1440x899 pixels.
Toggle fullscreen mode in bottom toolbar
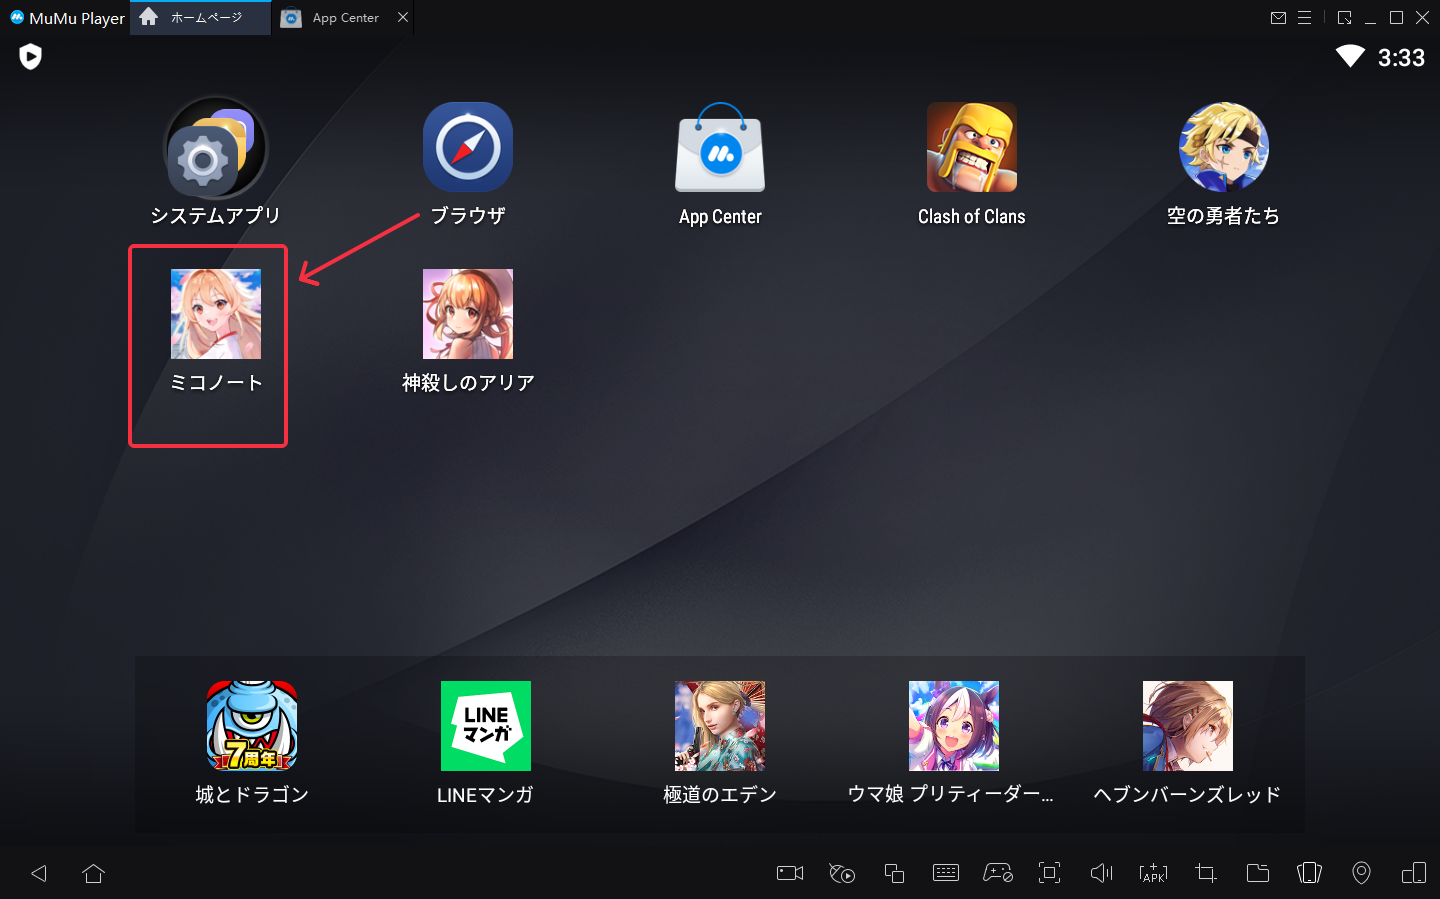[1050, 873]
